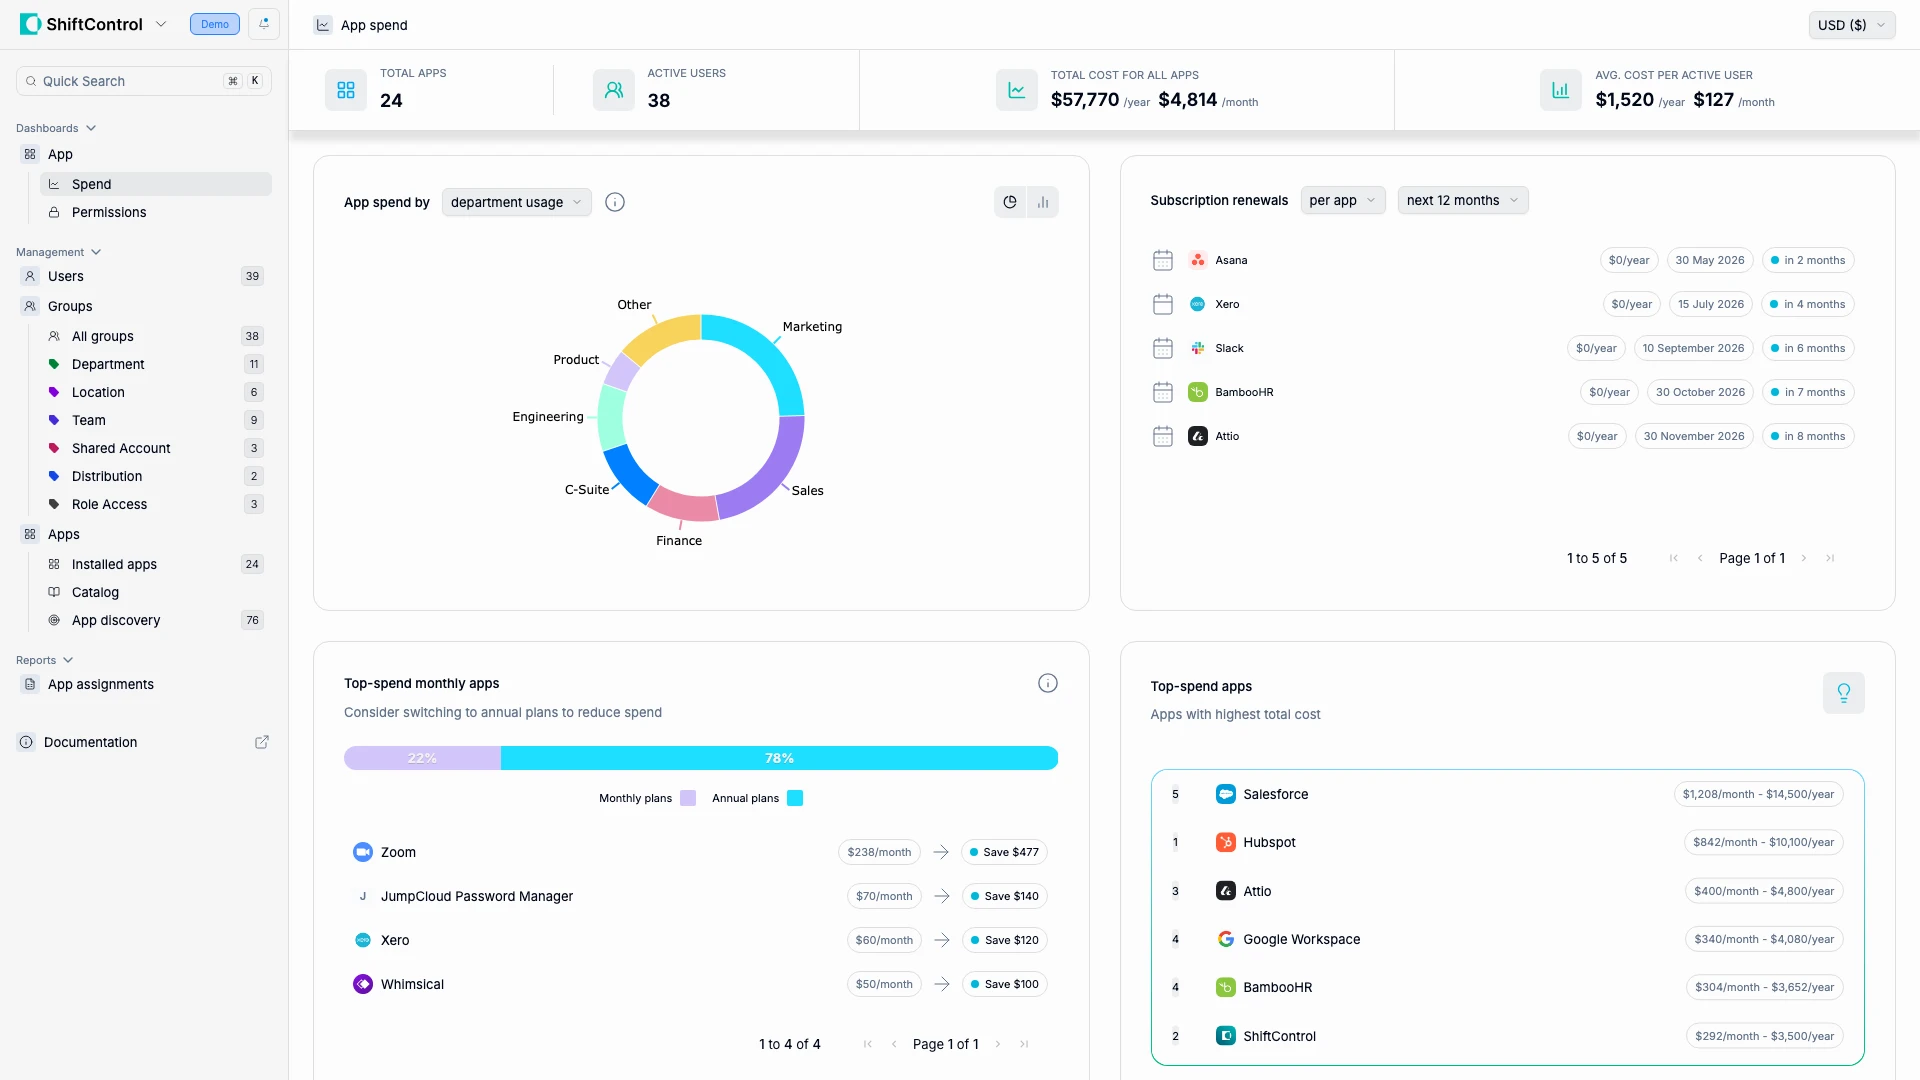Click the Annual plans legend color swatch
The width and height of the screenshot is (1920, 1080).
point(795,797)
